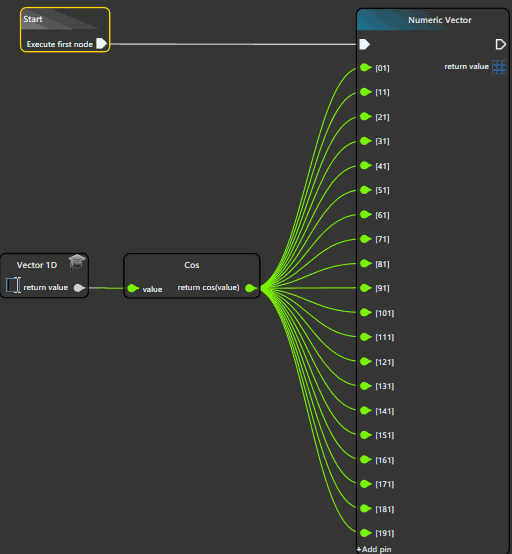512x554 pixels.
Task: Click the Start node's execute output pin
Action: click(101, 44)
